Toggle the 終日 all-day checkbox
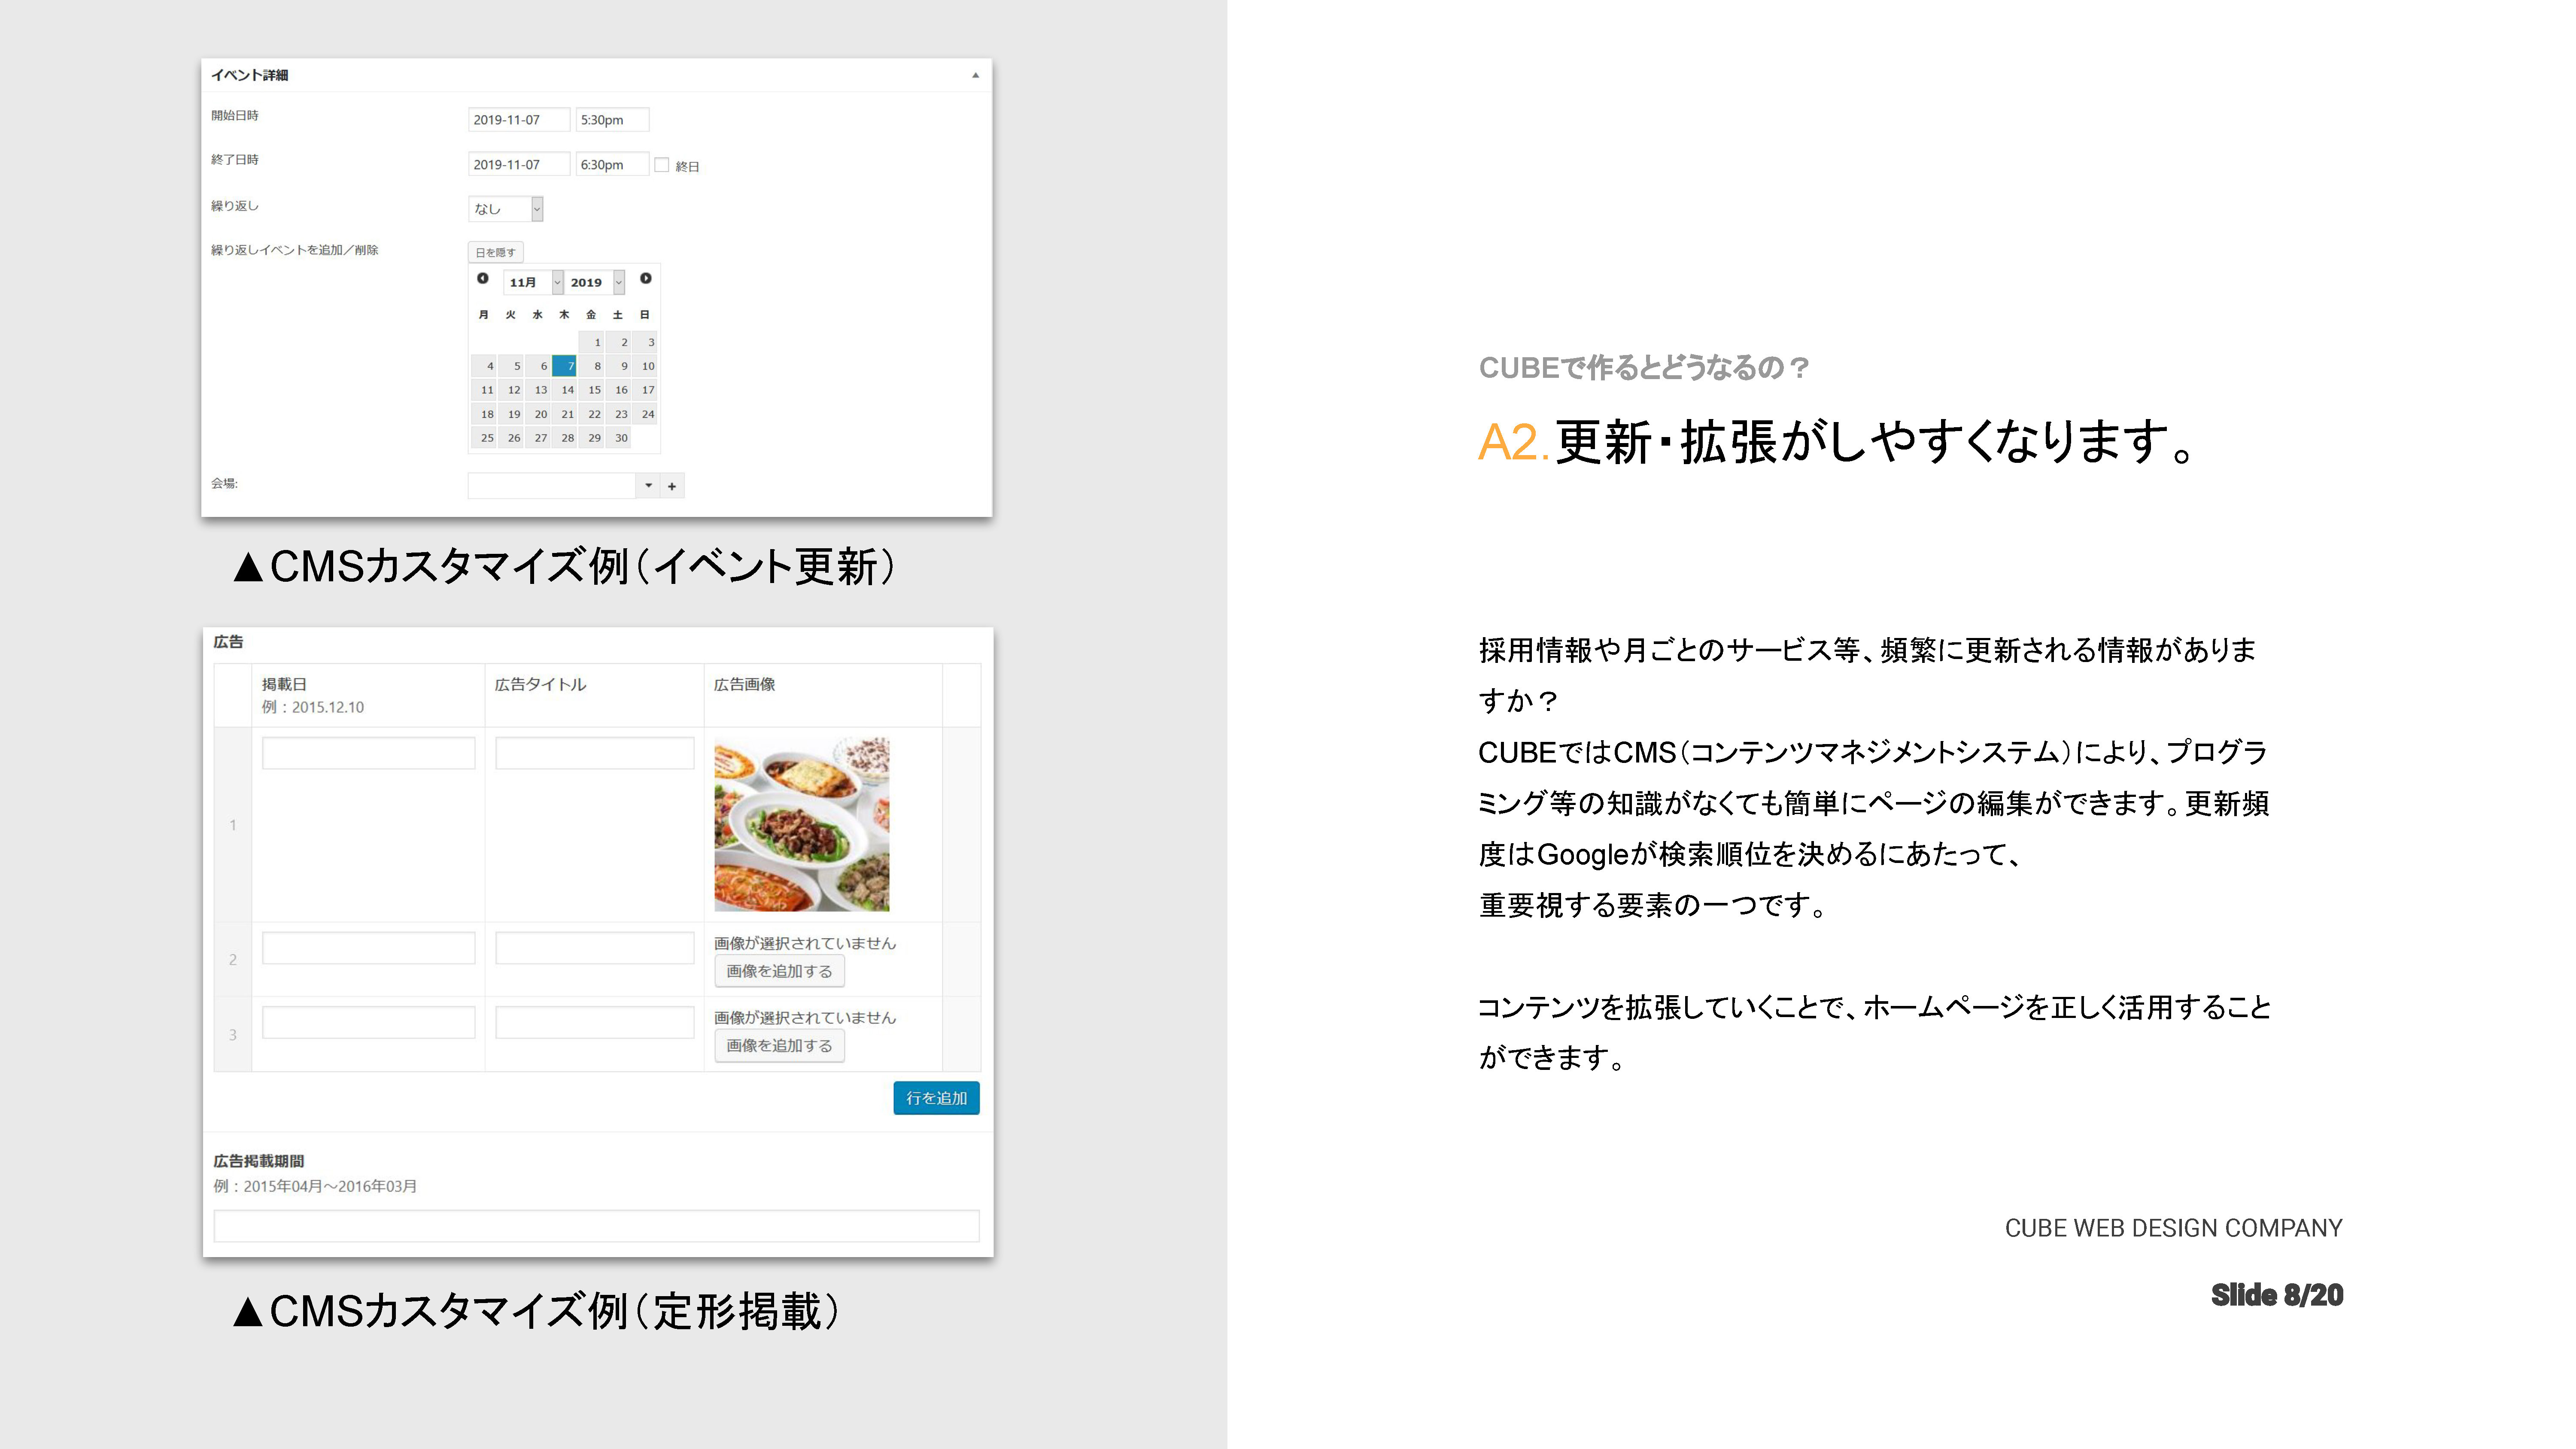This screenshot has width=2576, height=1449. click(x=662, y=165)
